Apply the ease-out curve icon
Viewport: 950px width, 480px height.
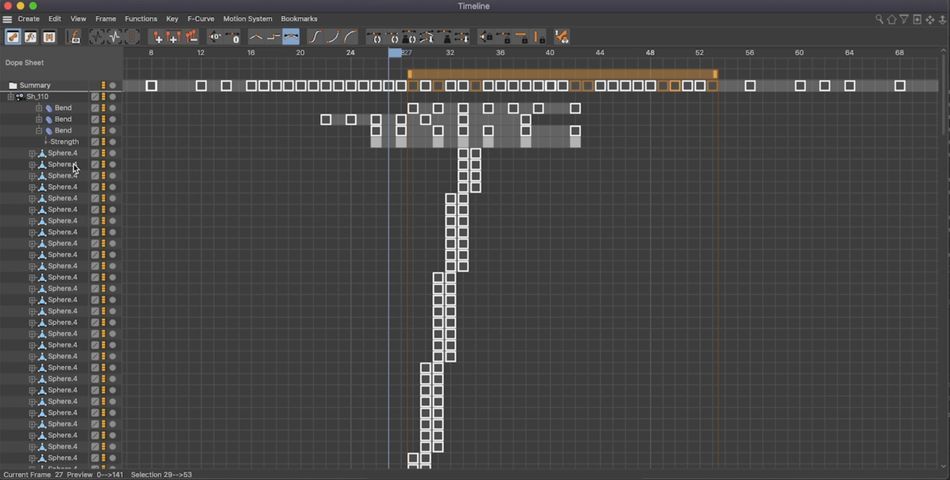[x=350, y=37]
